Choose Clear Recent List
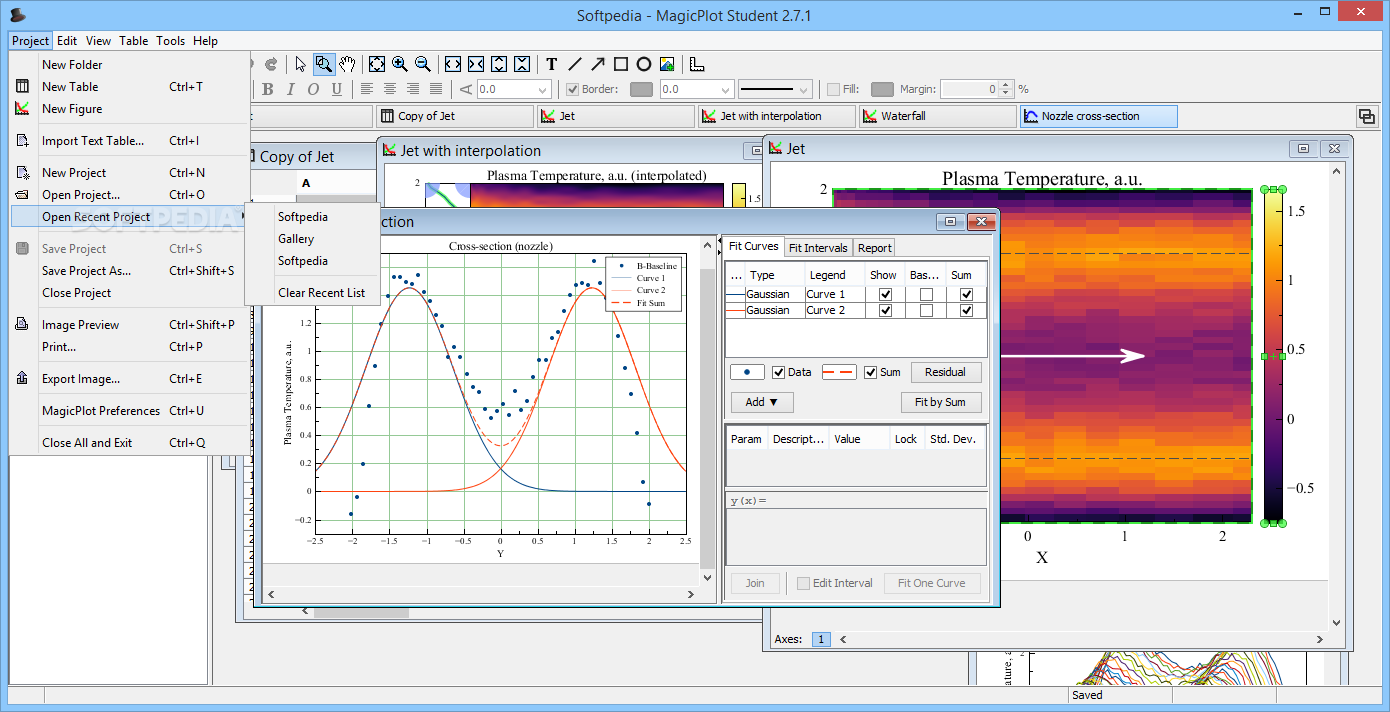Image resolution: width=1390 pixels, height=712 pixels. [x=321, y=293]
